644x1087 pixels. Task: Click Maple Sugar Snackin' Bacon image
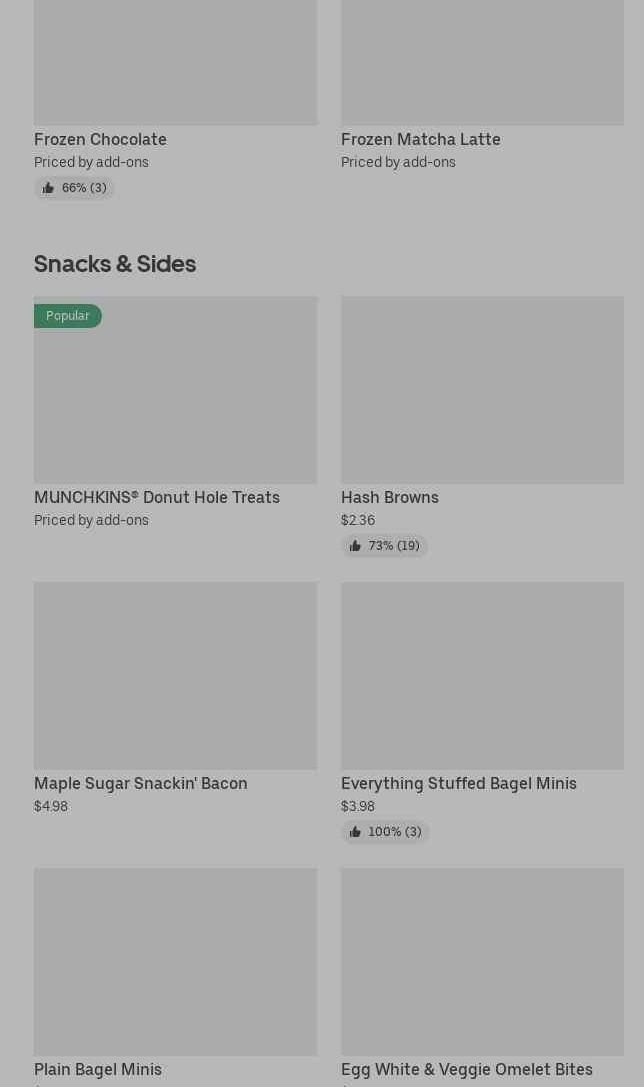click(175, 676)
